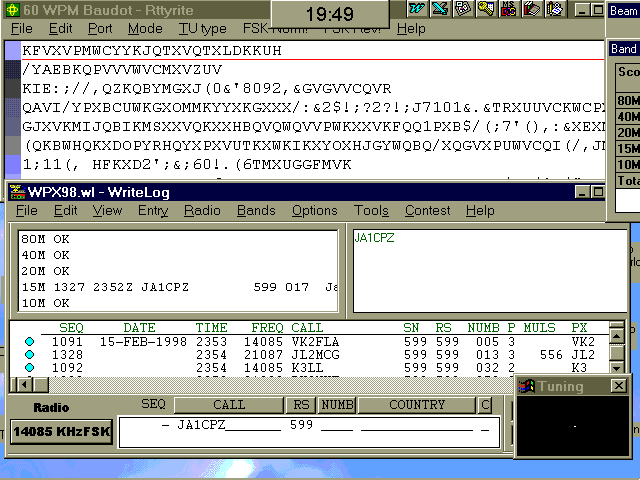Click the 599 RS entry field
Viewport: 640px width, 480px height.
click(301, 425)
